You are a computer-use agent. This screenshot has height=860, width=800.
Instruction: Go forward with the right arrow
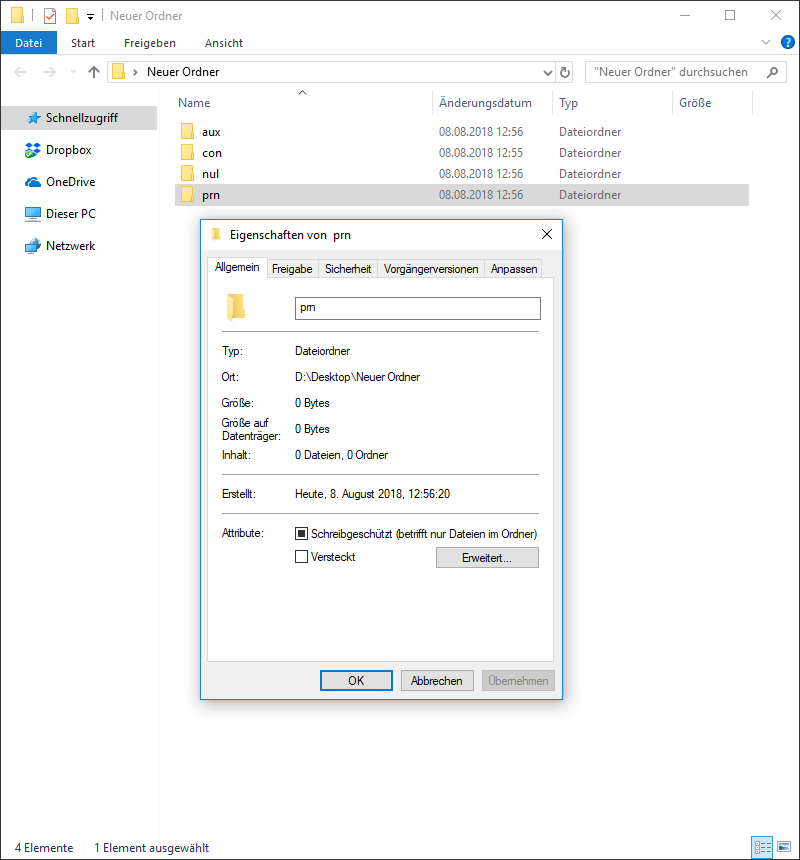tap(50, 72)
